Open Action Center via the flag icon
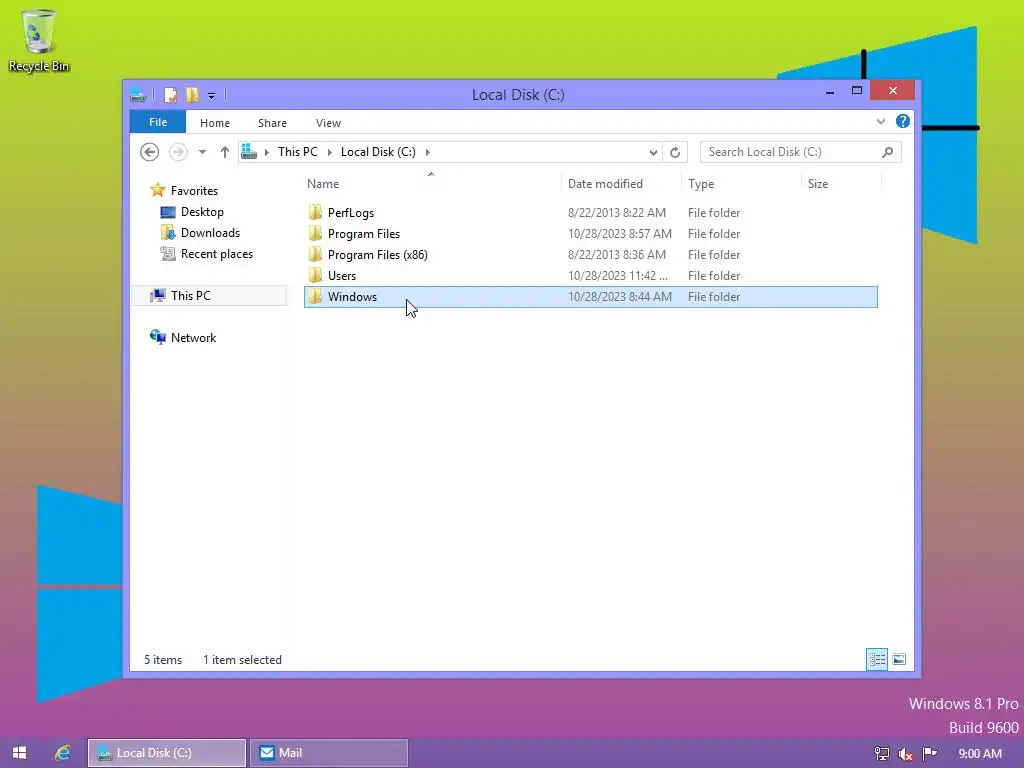This screenshot has height=768, width=1024. tap(929, 754)
